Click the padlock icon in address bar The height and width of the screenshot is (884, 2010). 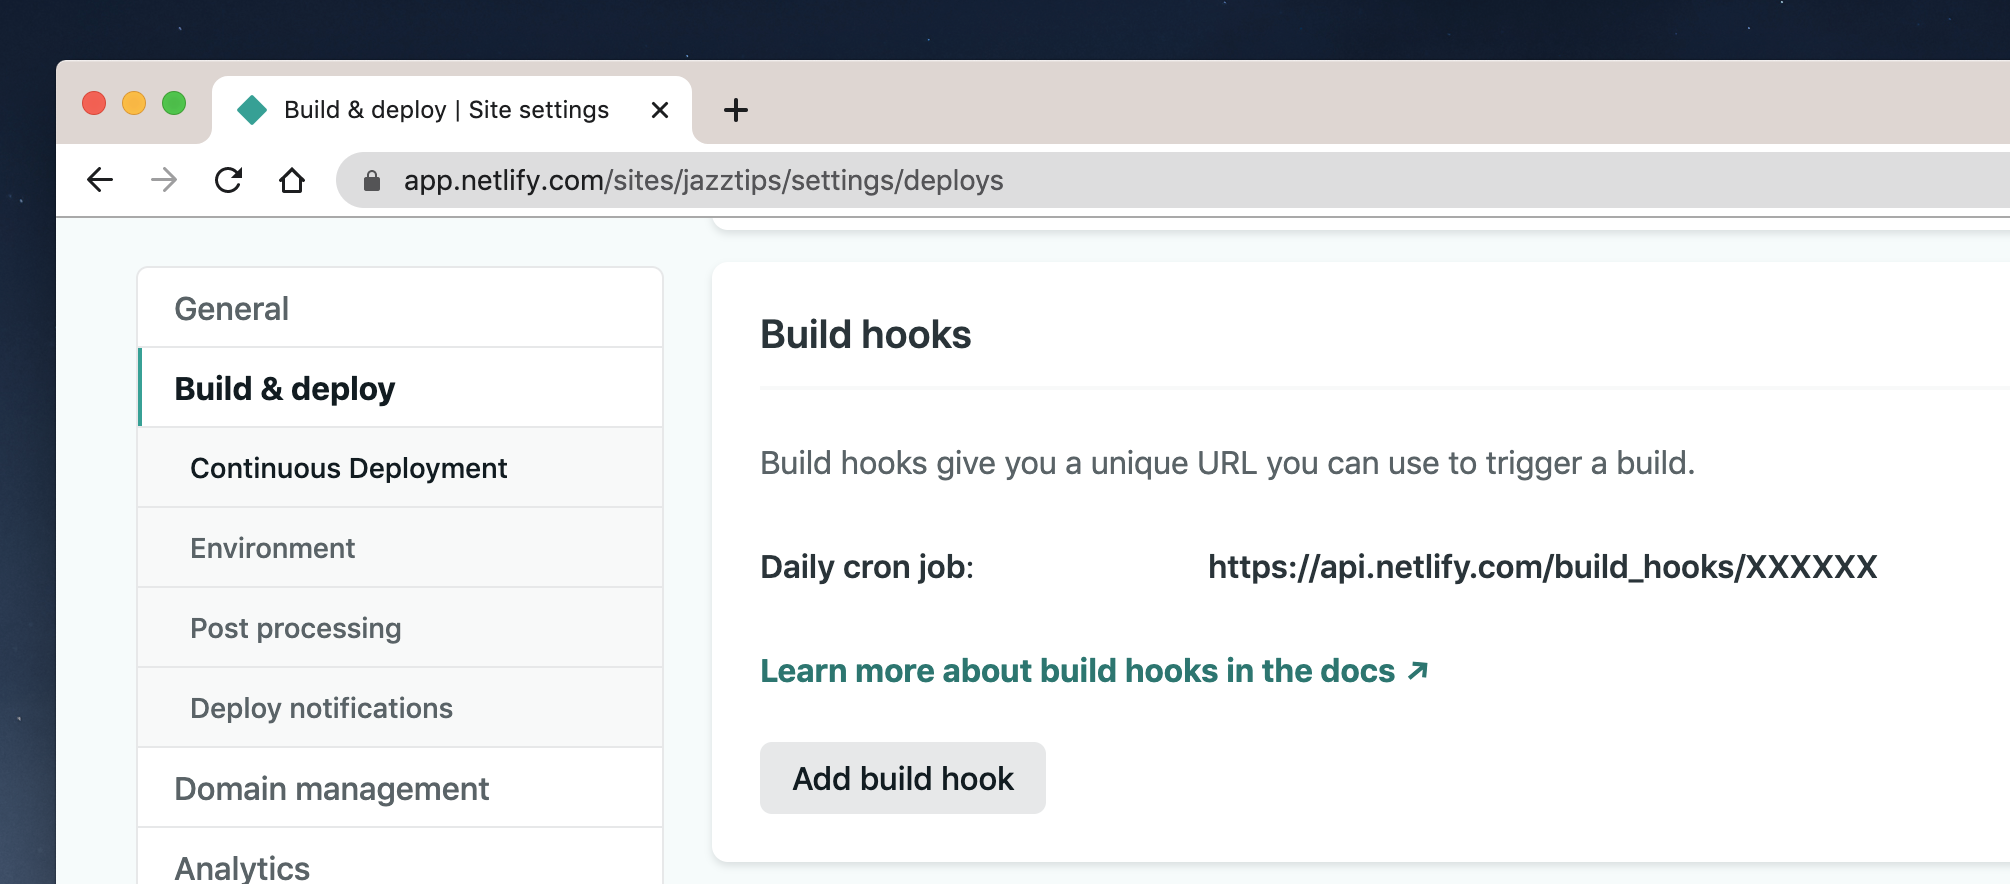coord(372,180)
